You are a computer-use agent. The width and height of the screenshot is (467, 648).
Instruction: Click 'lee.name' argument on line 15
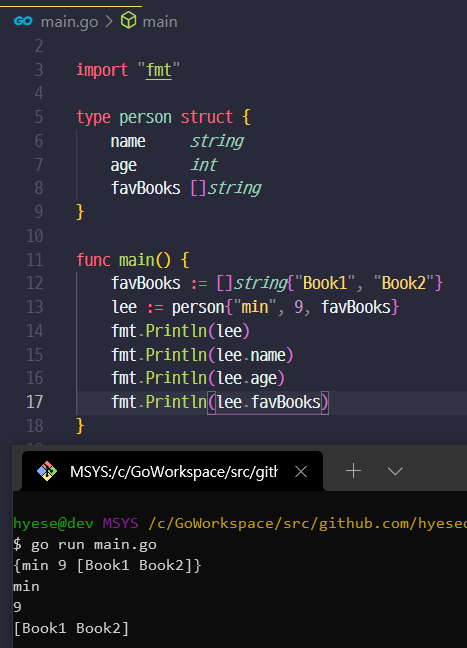coord(251,355)
